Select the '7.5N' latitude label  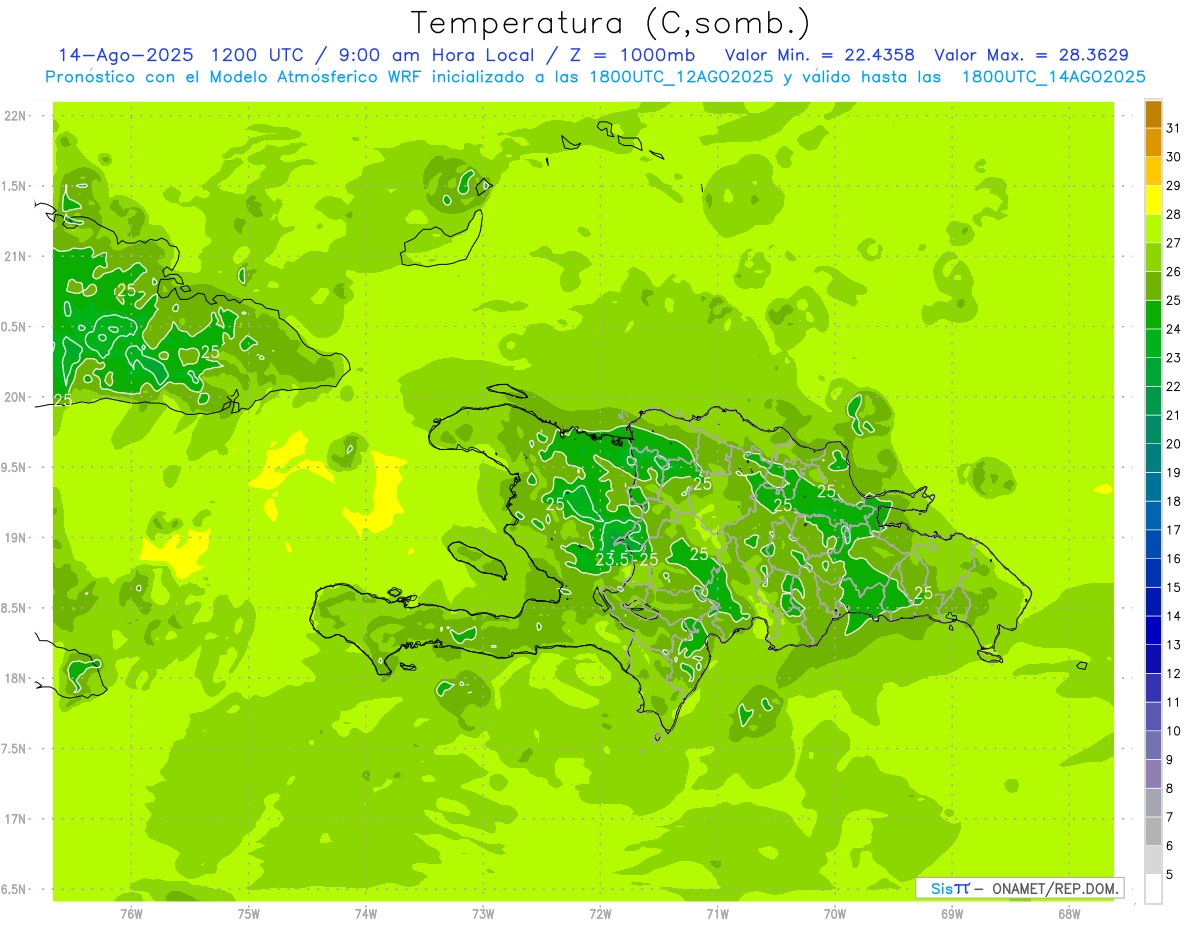pyautogui.click(x=16, y=749)
